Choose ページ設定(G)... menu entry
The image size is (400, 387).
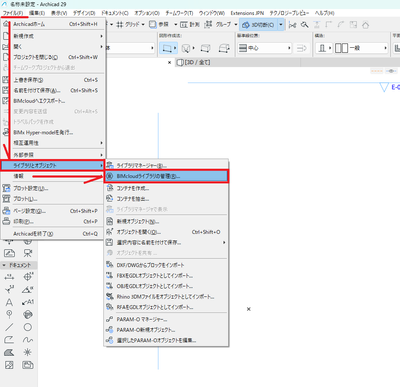53,211
